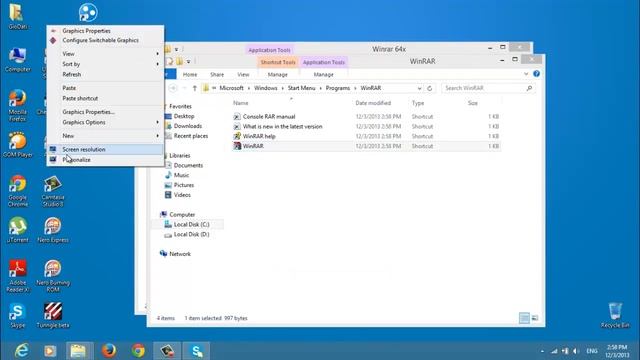Launch Tunngle beta from desktop

click(x=53, y=316)
